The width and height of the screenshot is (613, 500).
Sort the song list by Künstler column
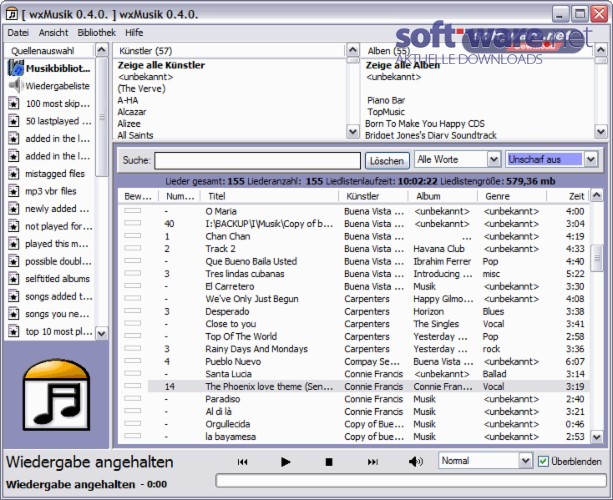(x=373, y=196)
